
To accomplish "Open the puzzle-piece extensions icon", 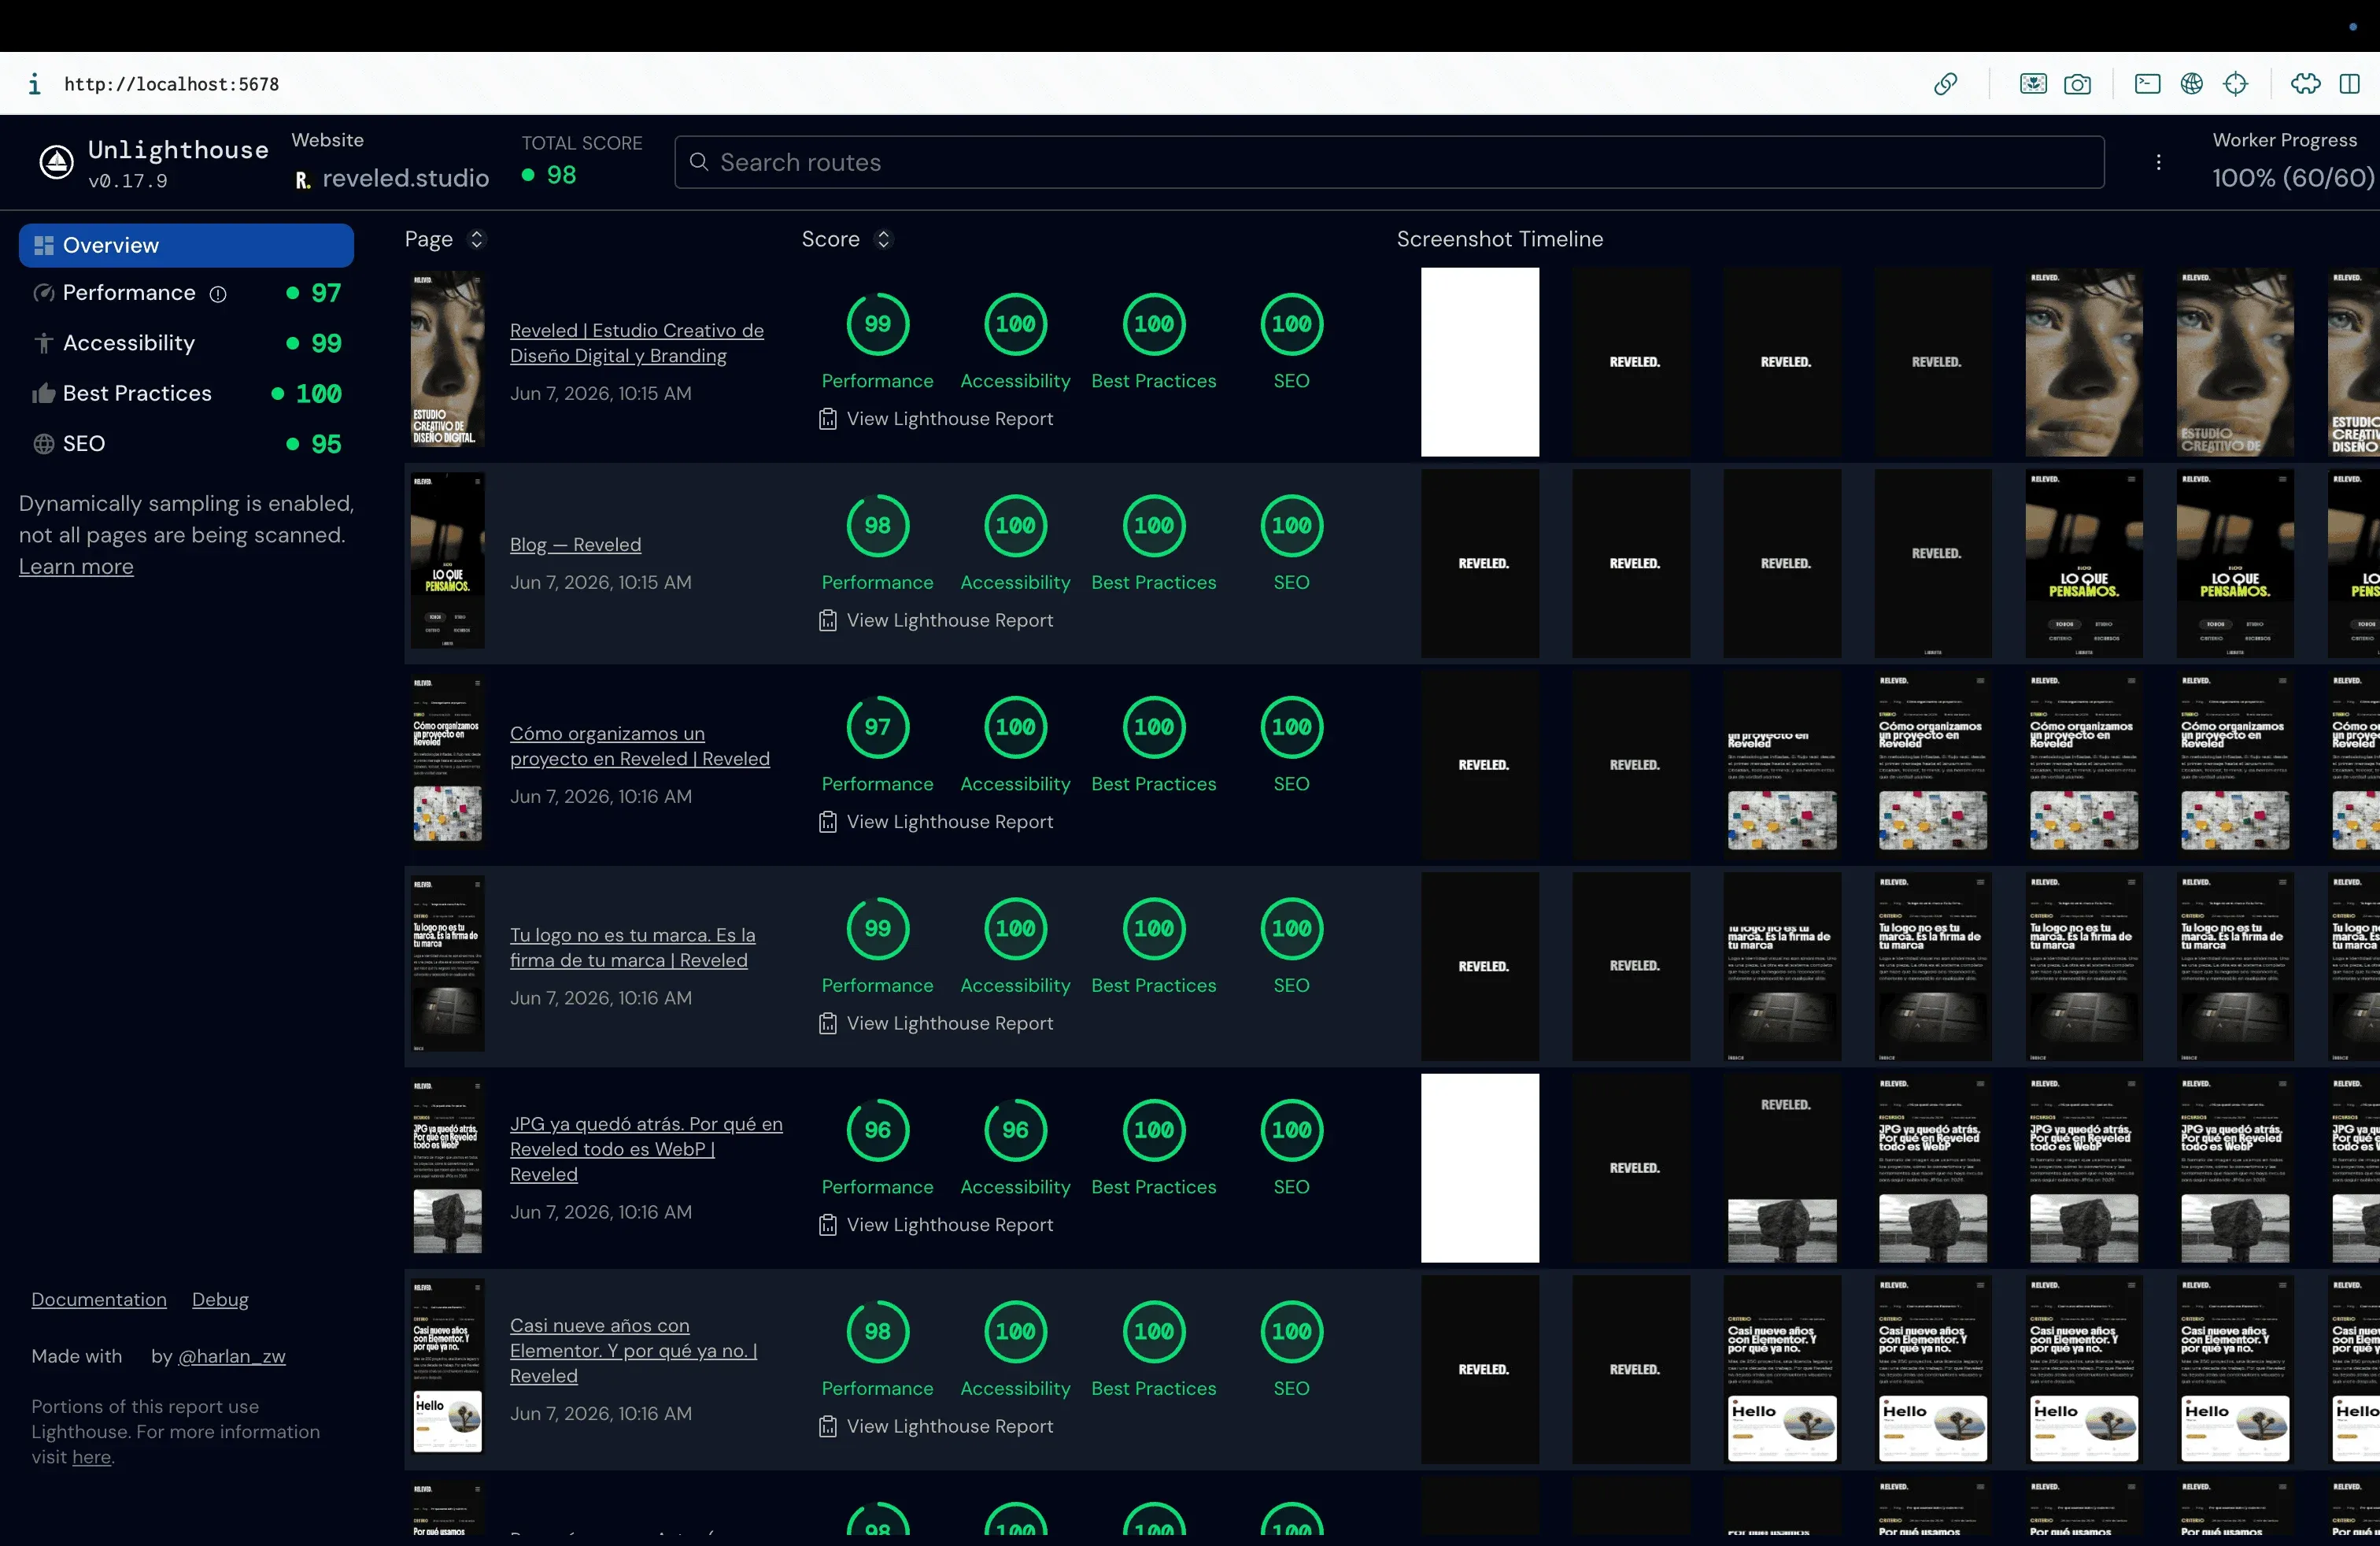I will click(2305, 84).
